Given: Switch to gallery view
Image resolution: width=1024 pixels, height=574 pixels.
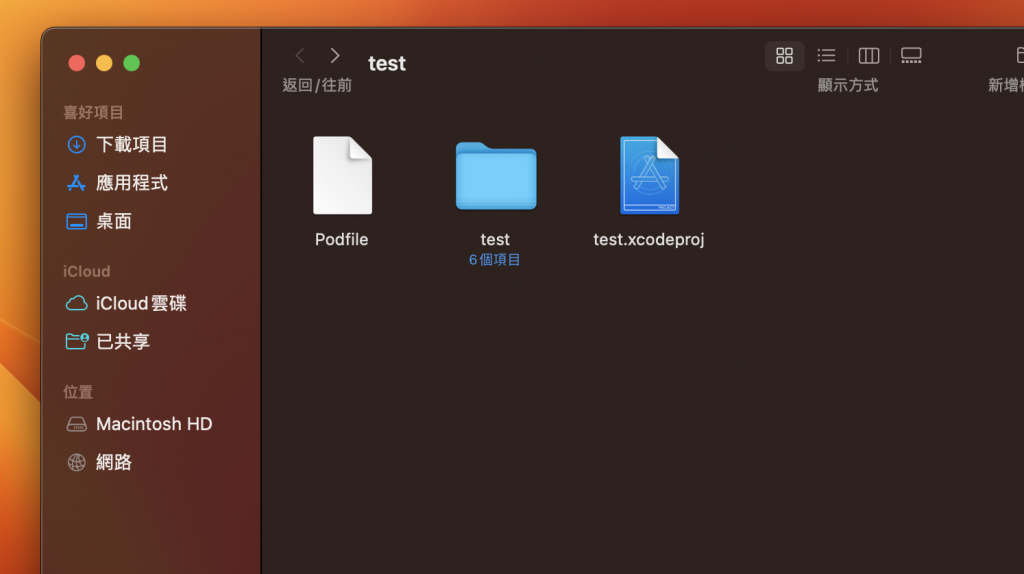Looking at the screenshot, I should point(911,56).
